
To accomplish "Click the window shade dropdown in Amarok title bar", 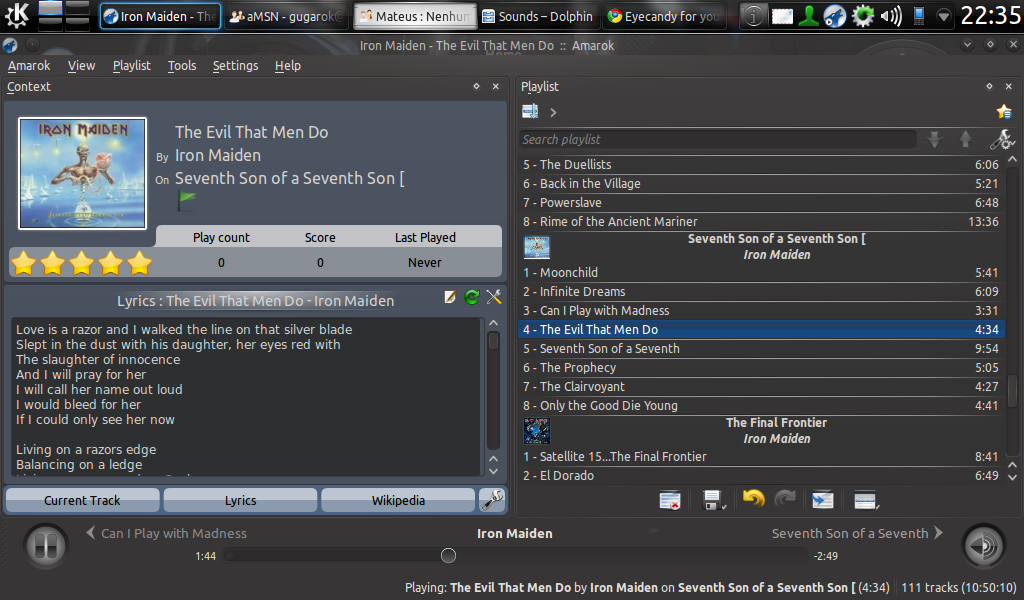I will tap(967, 44).
